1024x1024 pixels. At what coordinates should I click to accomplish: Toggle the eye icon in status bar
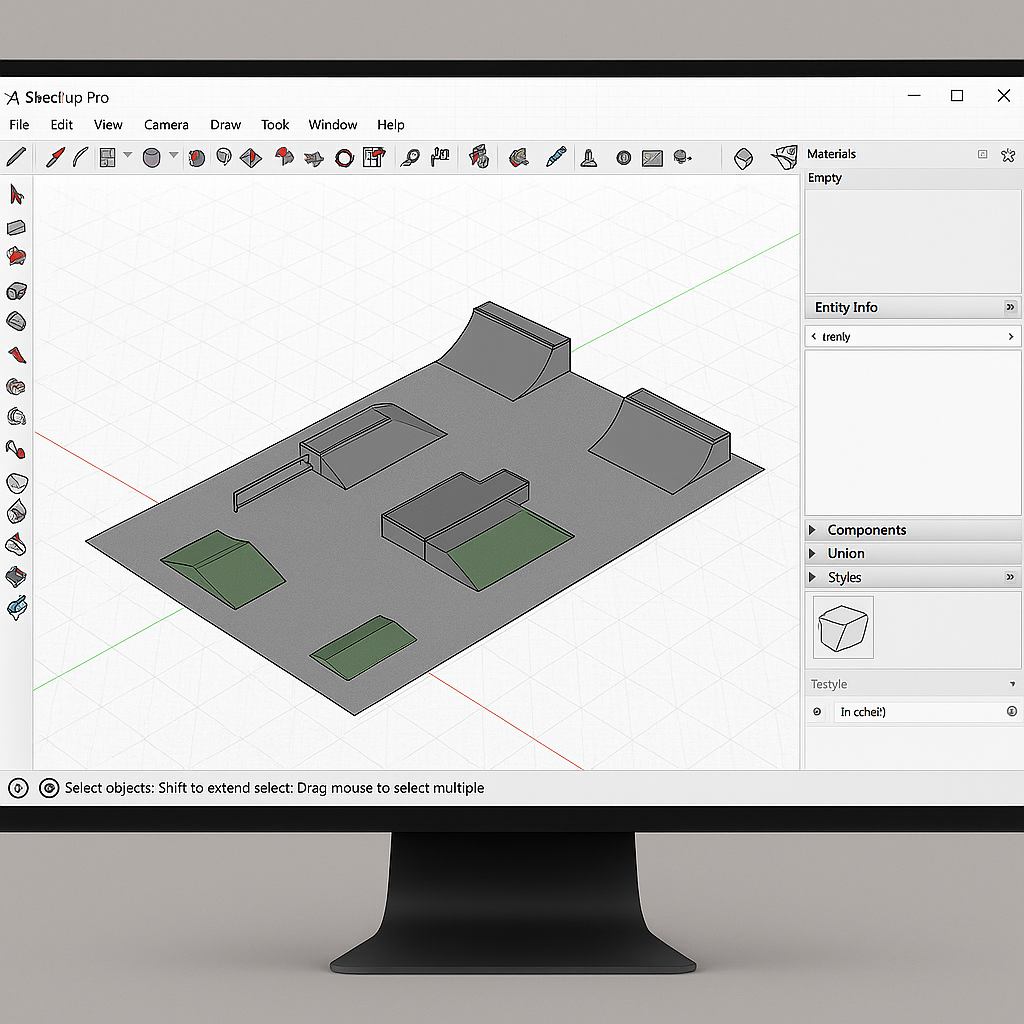pos(48,788)
